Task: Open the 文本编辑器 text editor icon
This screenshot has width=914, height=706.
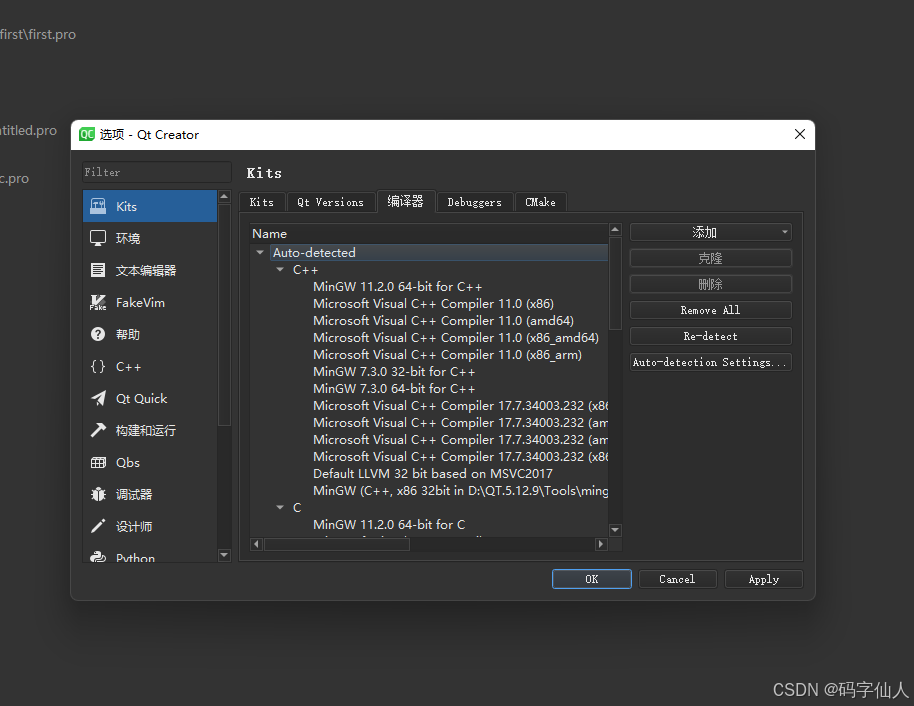Action: click(x=98, y=270)
